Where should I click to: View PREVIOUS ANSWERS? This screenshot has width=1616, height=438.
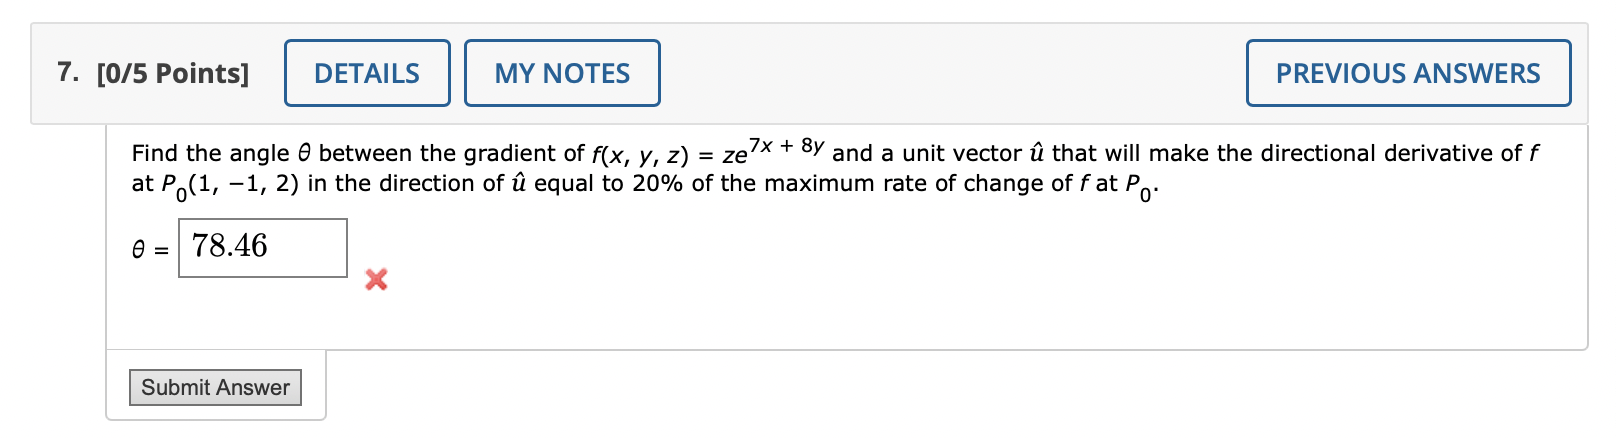point(1408,73)
